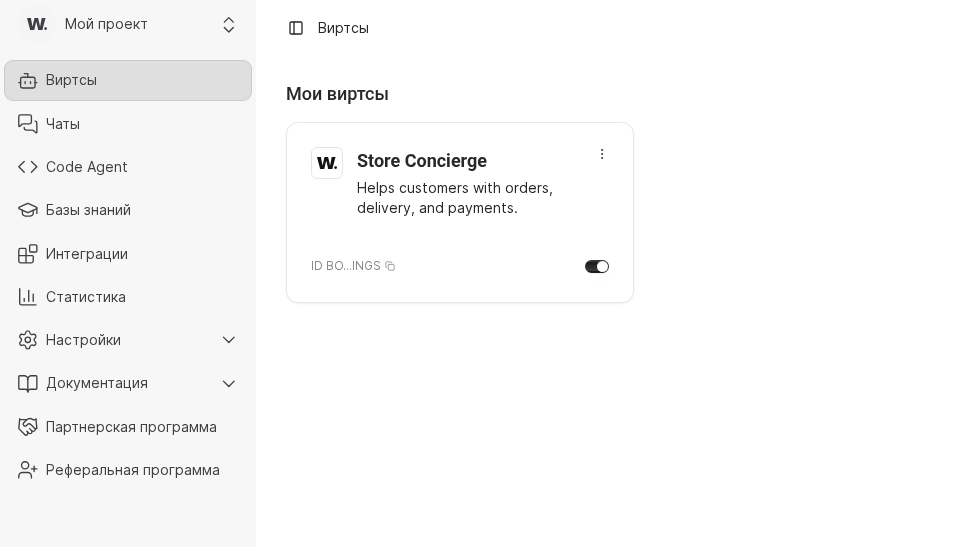The width and height of the screenshot is (958, 547).
Task: Expand the Настройки section chevron
Action: [x=229, y=340]
